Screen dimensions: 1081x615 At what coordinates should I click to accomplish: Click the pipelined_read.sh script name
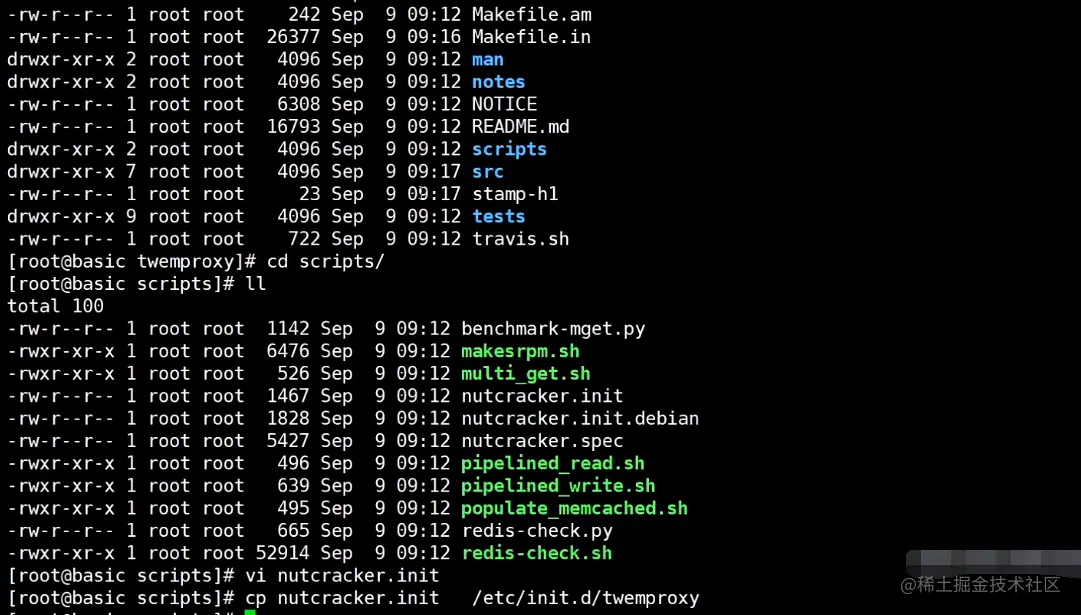552,463
